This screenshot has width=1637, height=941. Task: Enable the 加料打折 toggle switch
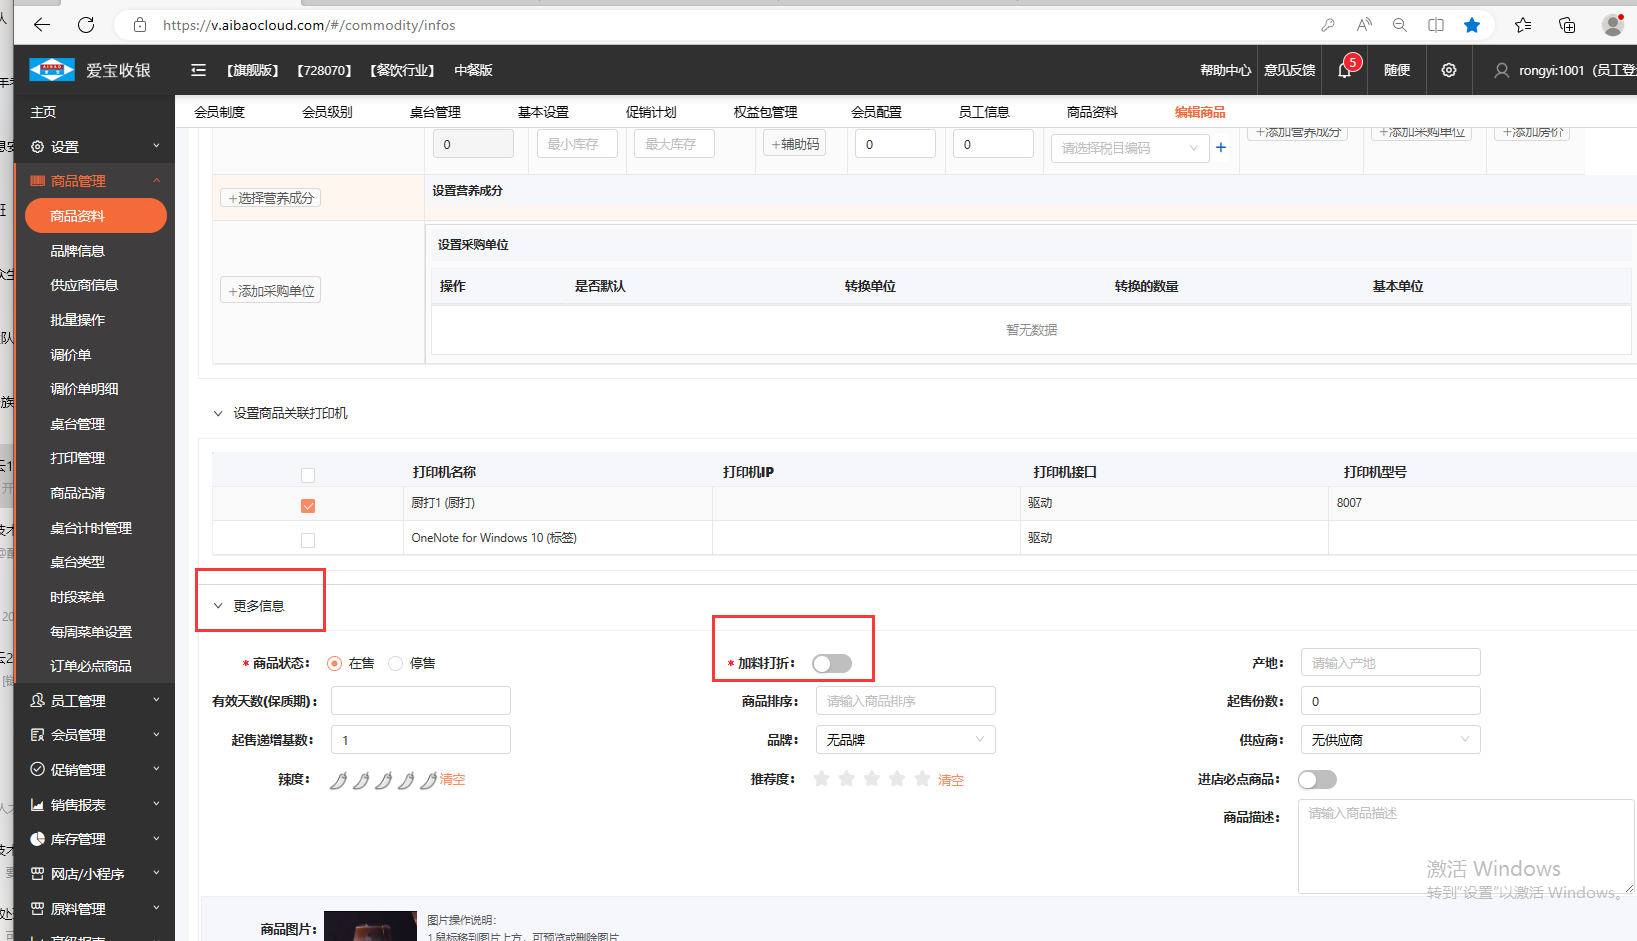coord(831,664)
